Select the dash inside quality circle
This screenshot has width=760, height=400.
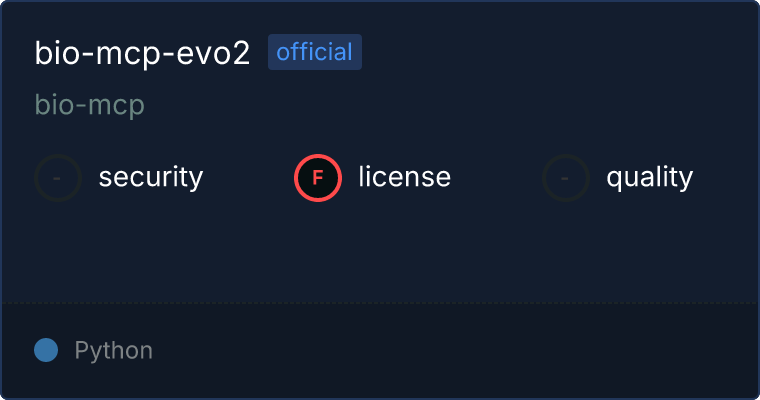(x=565, y=178)
